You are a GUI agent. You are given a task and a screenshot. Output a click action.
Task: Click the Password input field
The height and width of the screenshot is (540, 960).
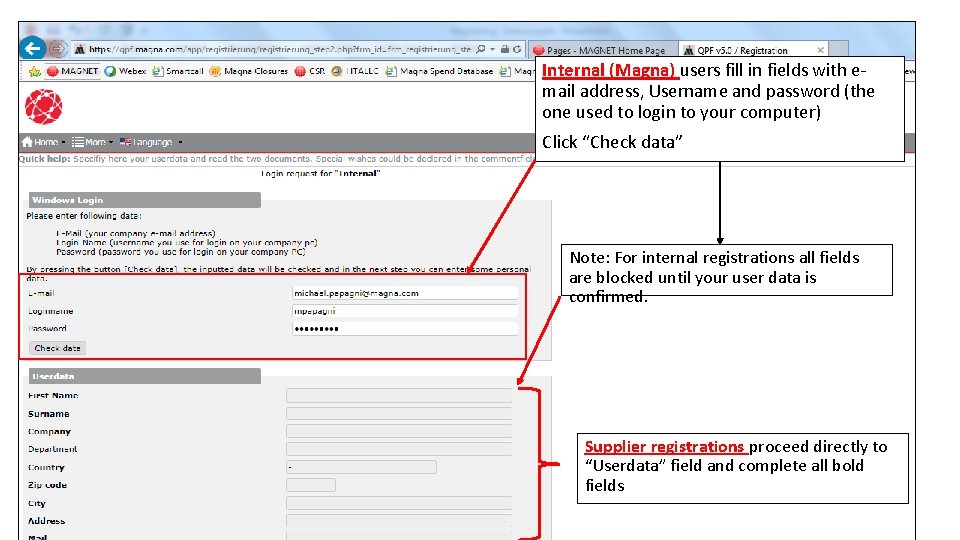click(x=405, y=329)
